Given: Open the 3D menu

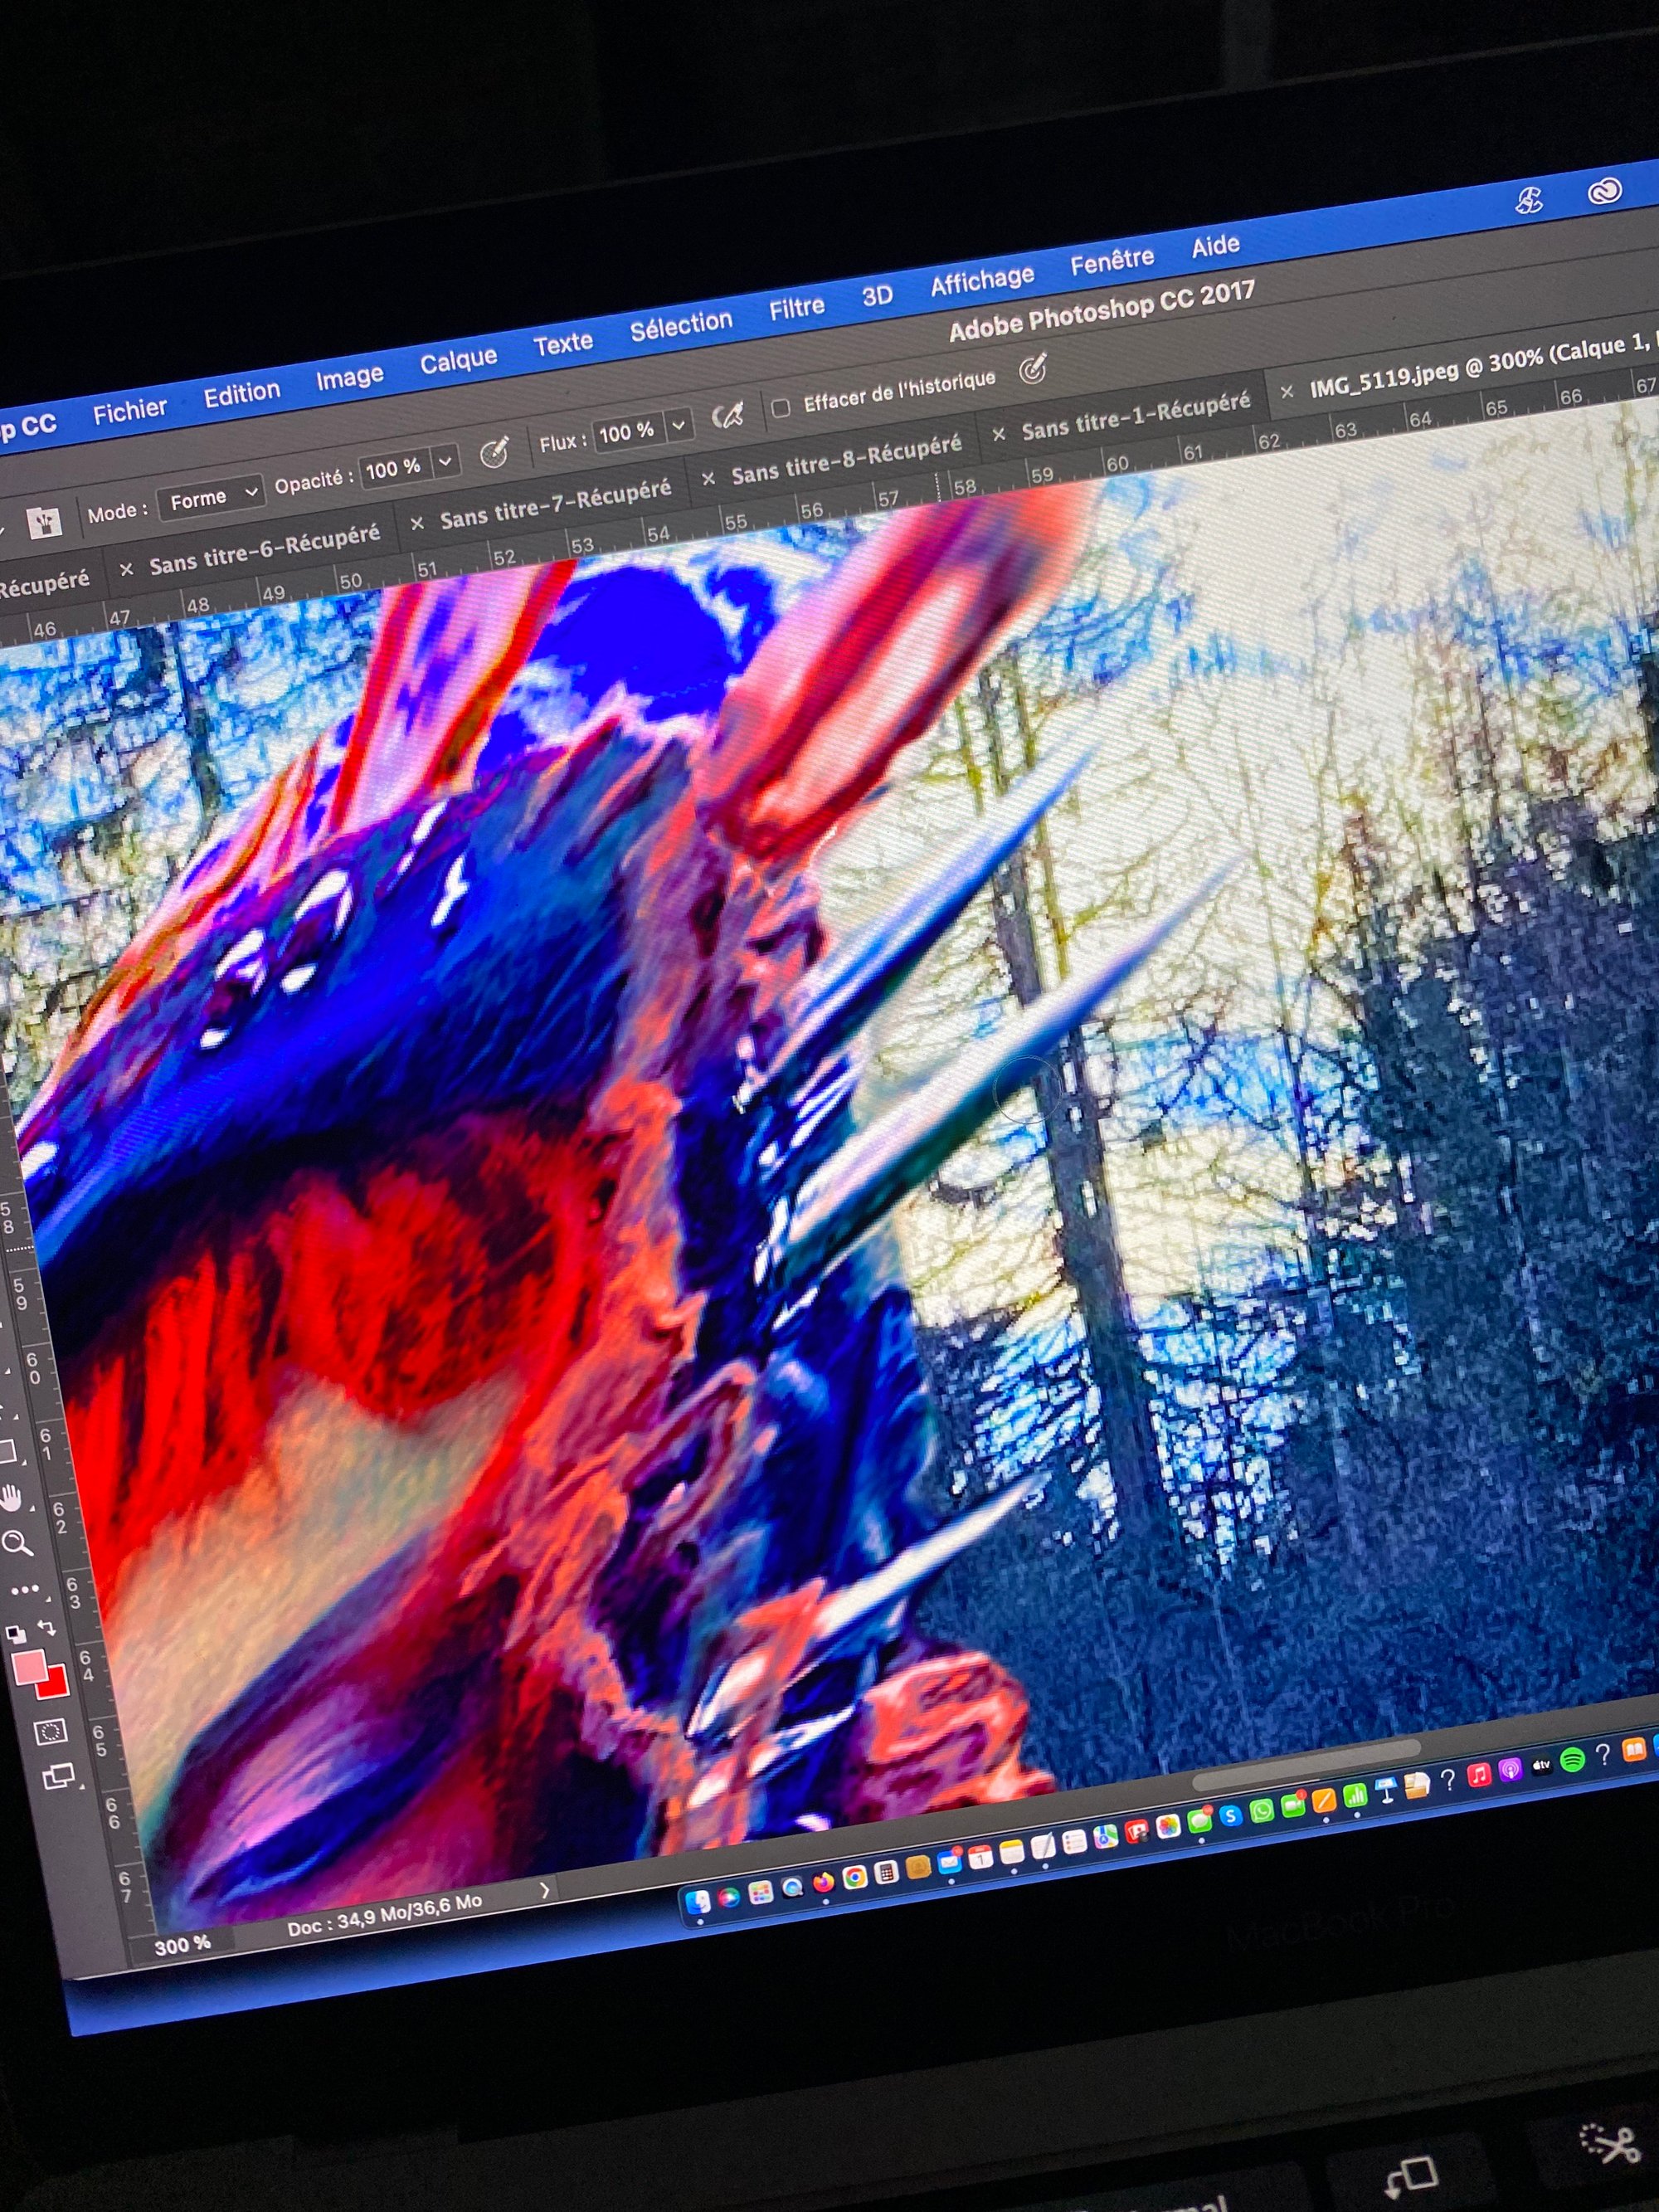Looking at the screenshot, I should pyautogui.click(x=877, y=296).
